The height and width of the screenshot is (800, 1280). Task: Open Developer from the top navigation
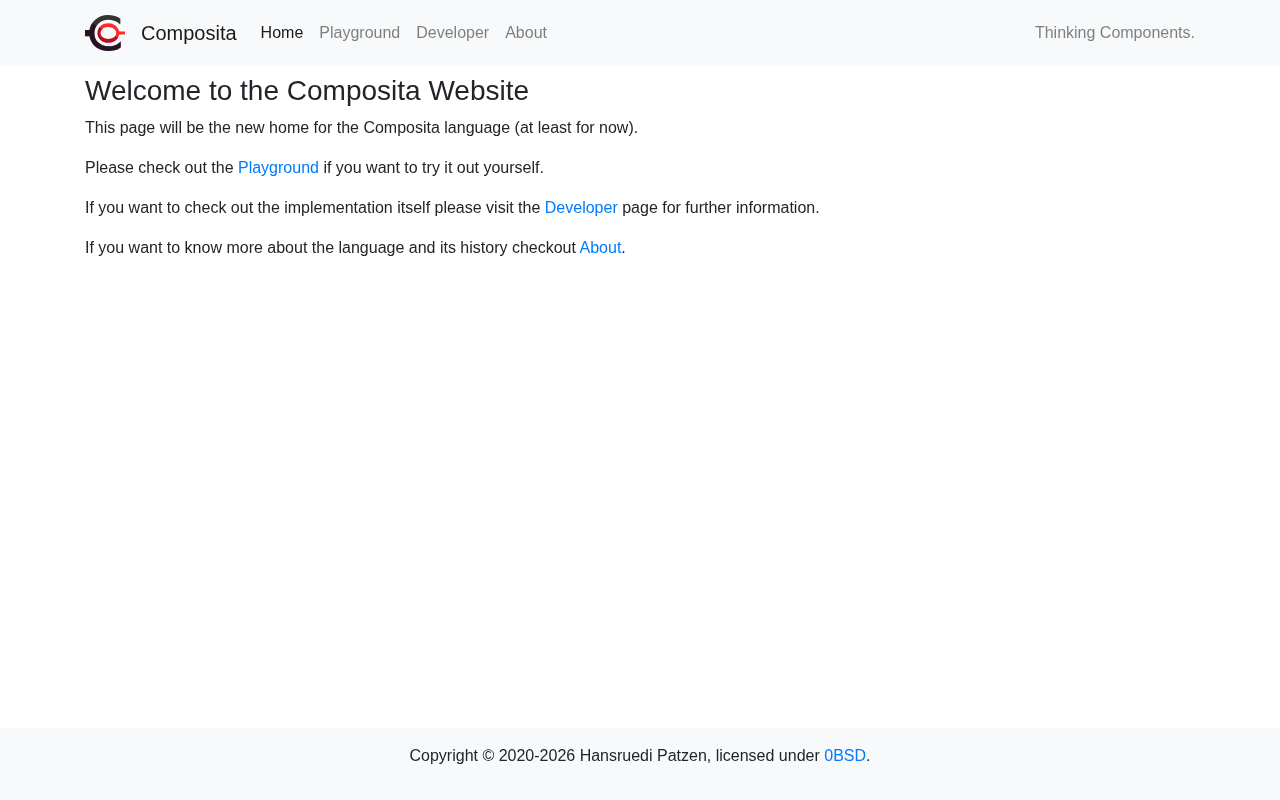click(x=452, y=33)
